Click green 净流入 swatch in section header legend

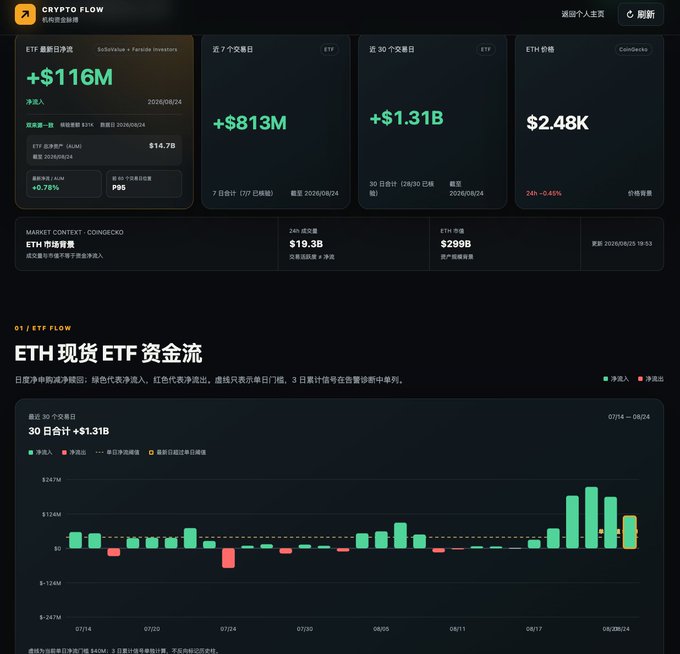point(605,379)
